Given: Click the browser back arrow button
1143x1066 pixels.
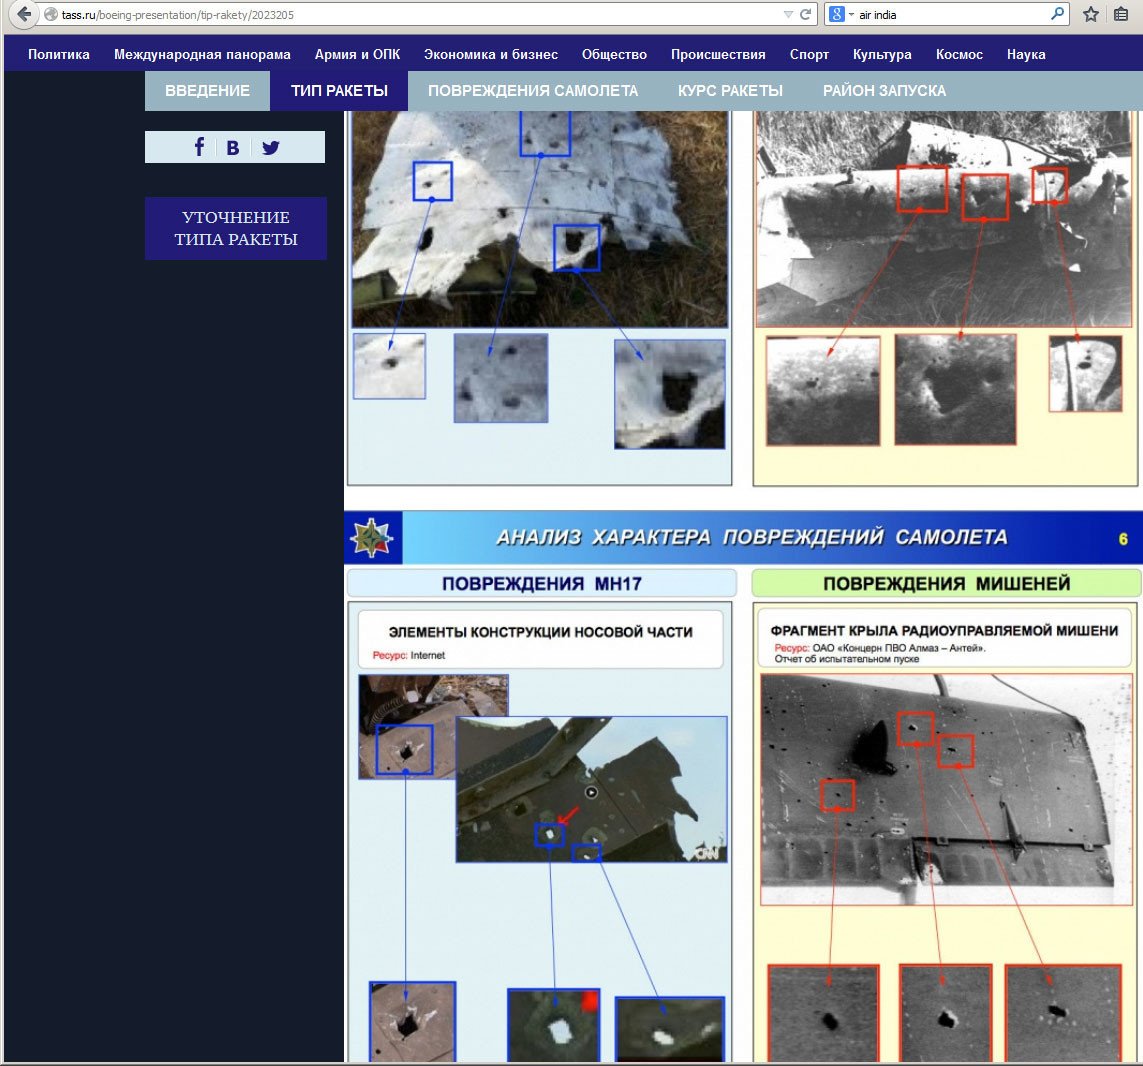Looking at the screenshot, I should [x=24, y=15].
